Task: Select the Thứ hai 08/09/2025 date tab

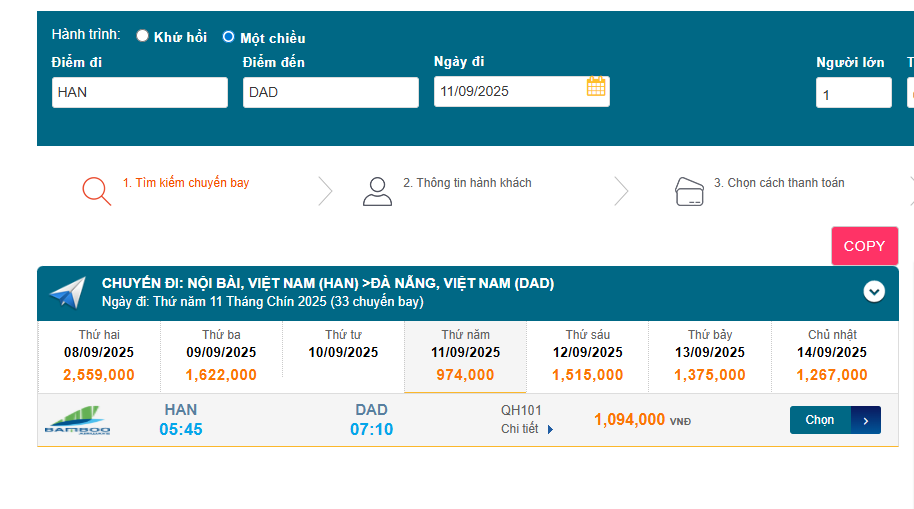Action: (x=99, y=356)
